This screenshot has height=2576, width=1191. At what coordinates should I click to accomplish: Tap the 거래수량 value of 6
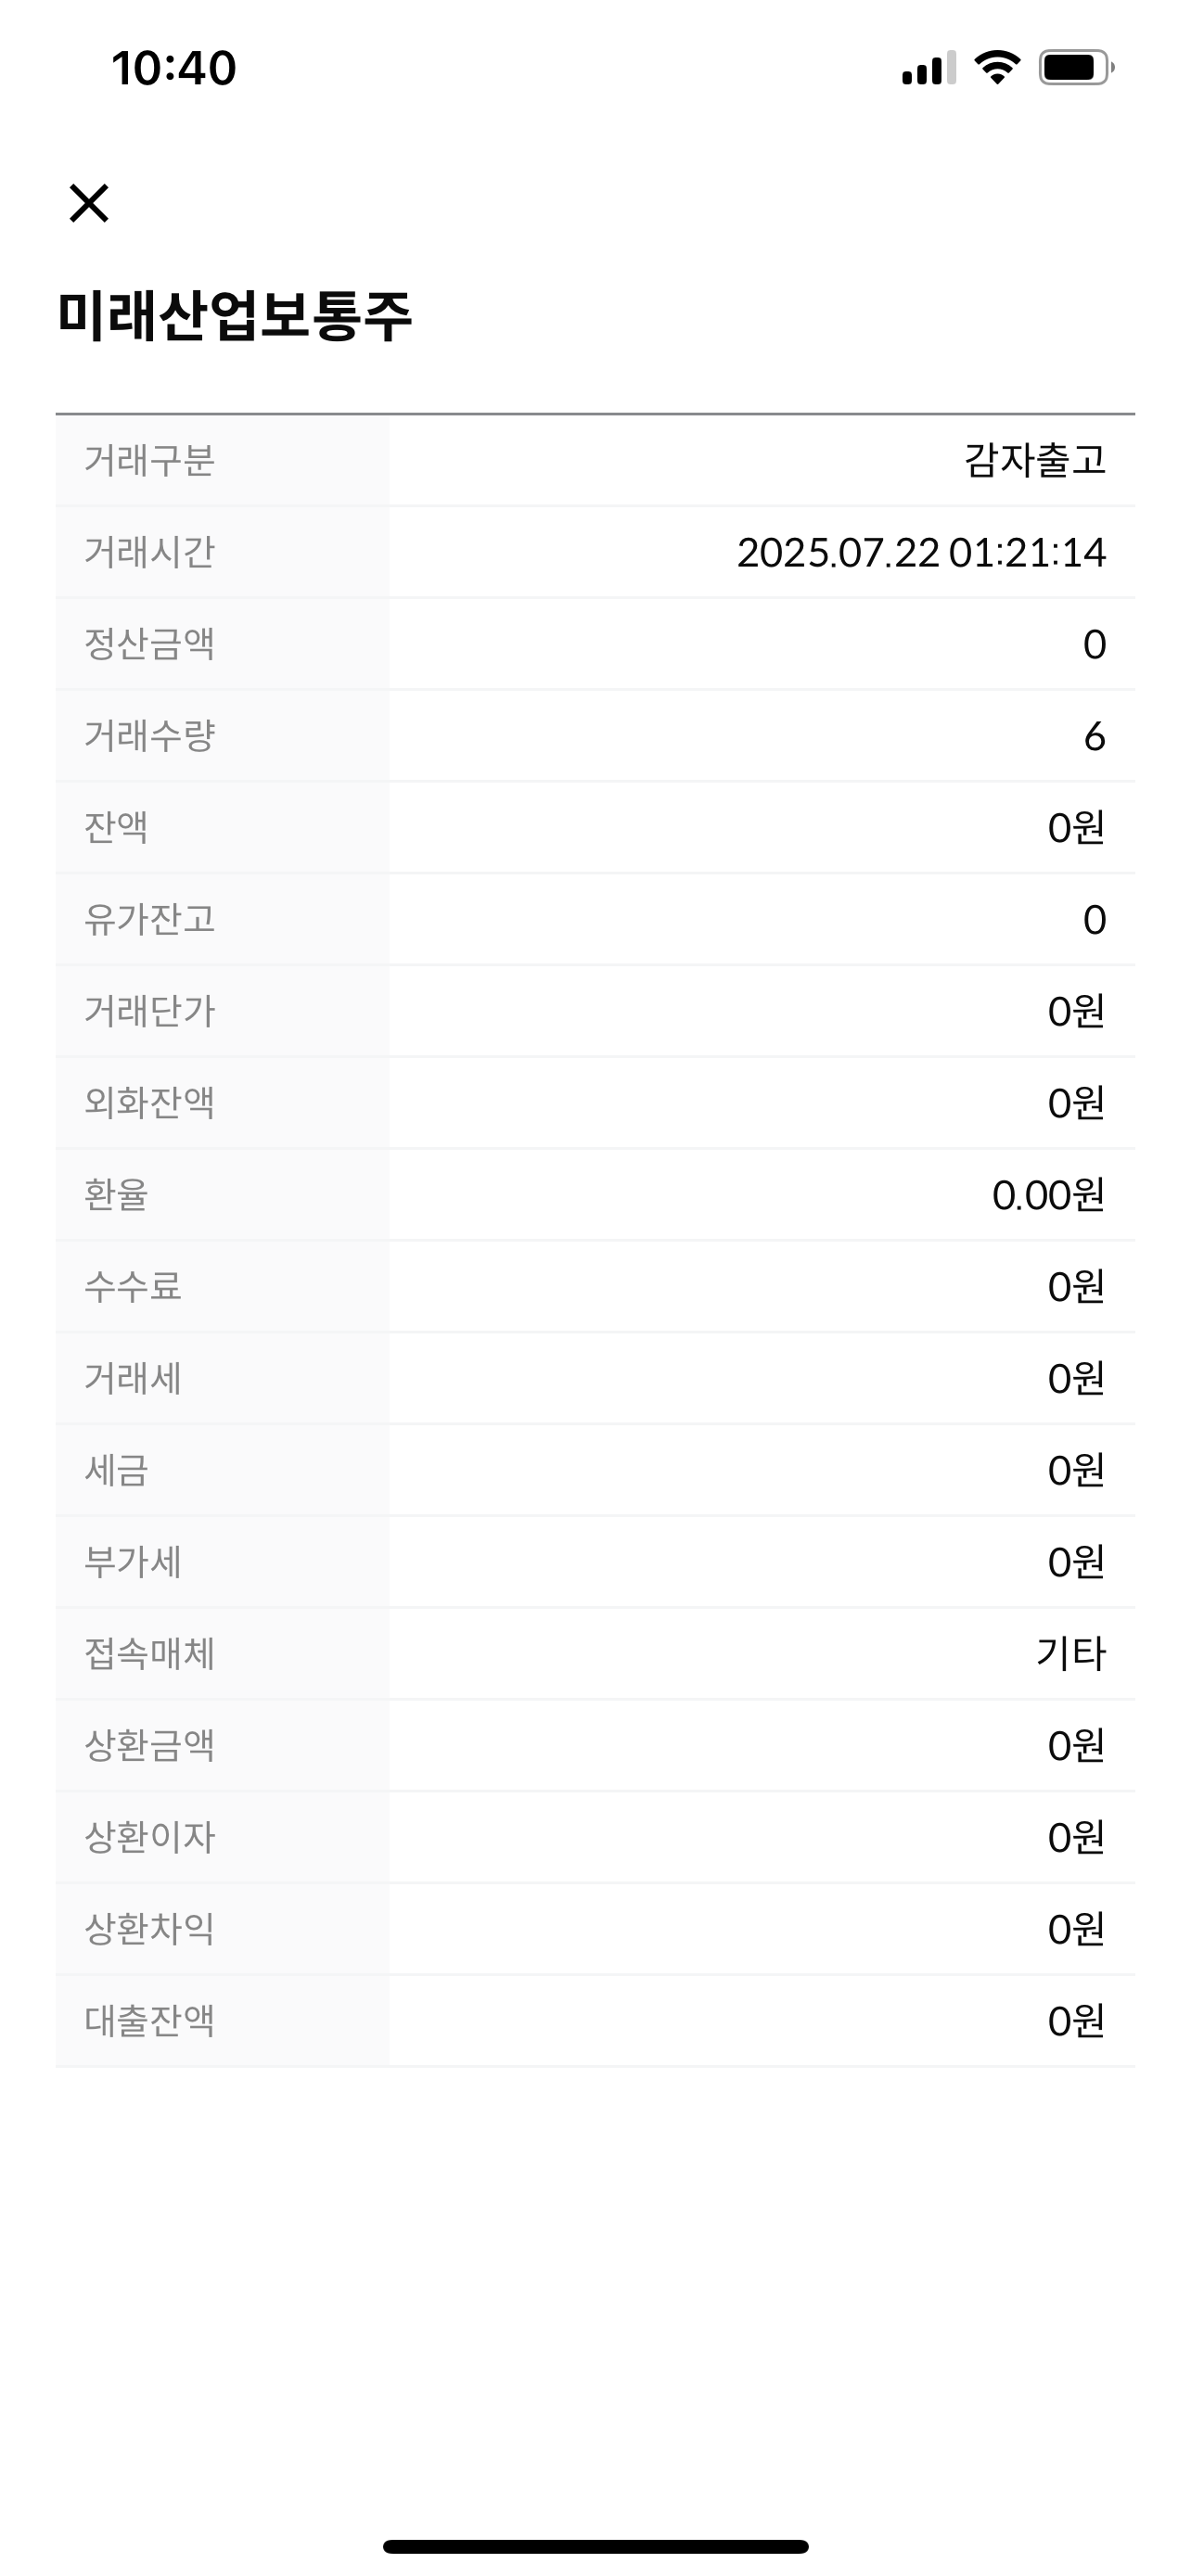click(x=1094, y=737)
